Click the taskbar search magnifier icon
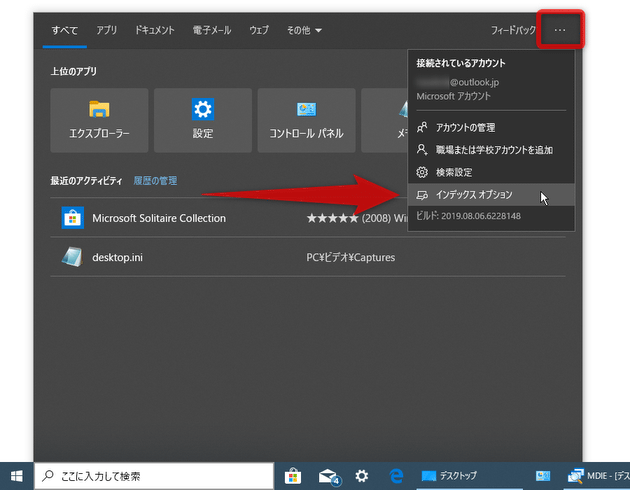 48,476
